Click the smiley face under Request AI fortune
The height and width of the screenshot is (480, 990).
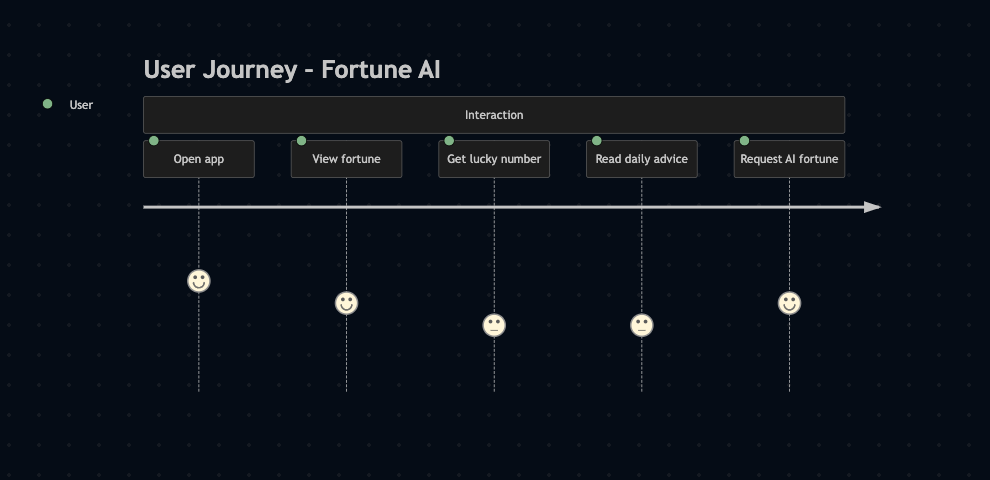pos(789,303)
